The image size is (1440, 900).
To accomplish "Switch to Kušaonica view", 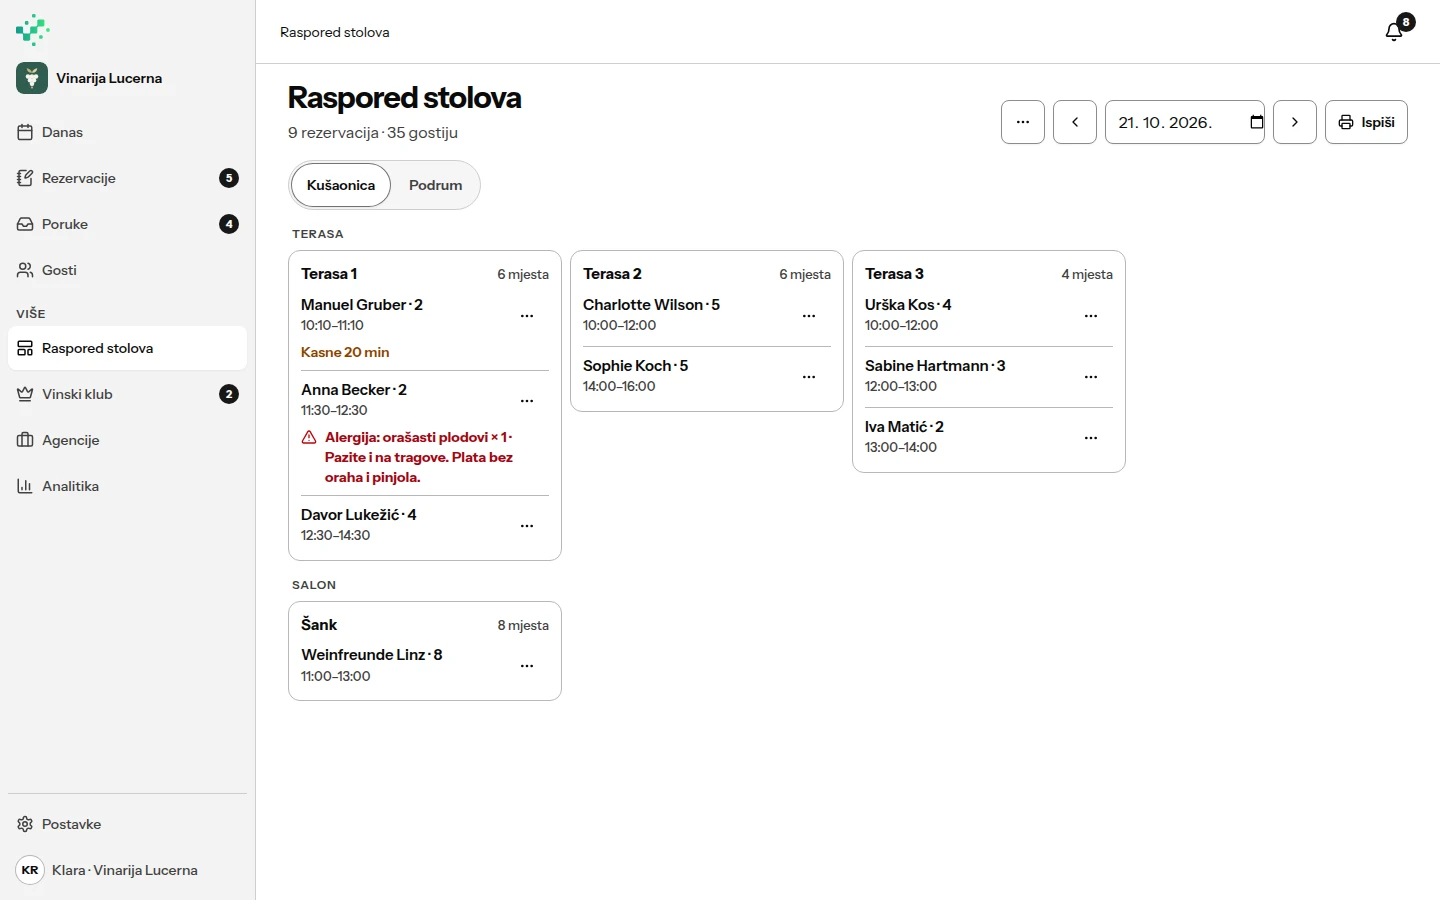I will 341,185.
